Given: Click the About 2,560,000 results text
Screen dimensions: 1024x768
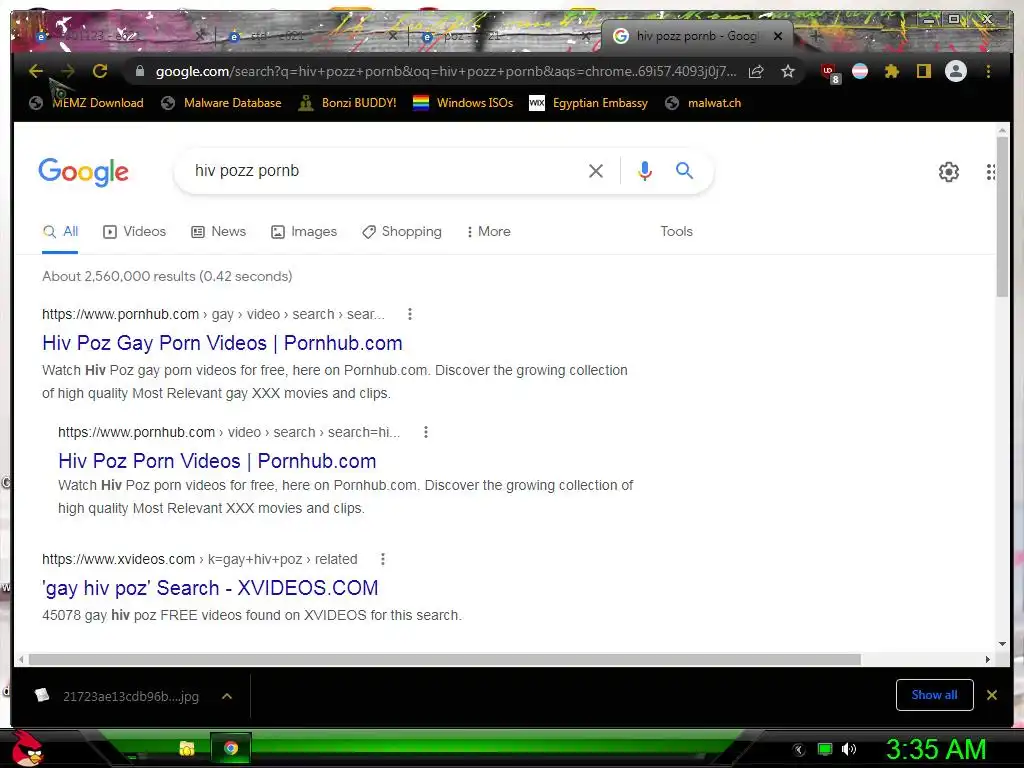Looking at the screenshot, I should (x=167, y=276).
